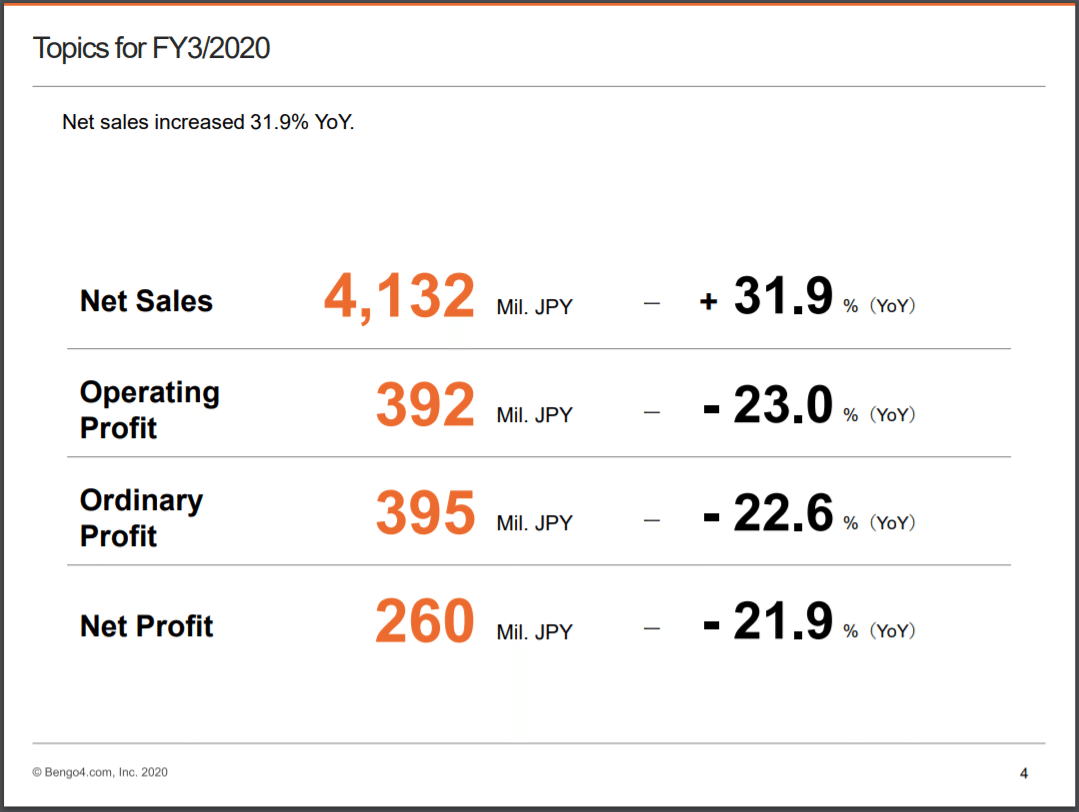Select the 260 net profit value
Image resolution: width=1079 pixels, height=812 pixels.
pos(425,621)
